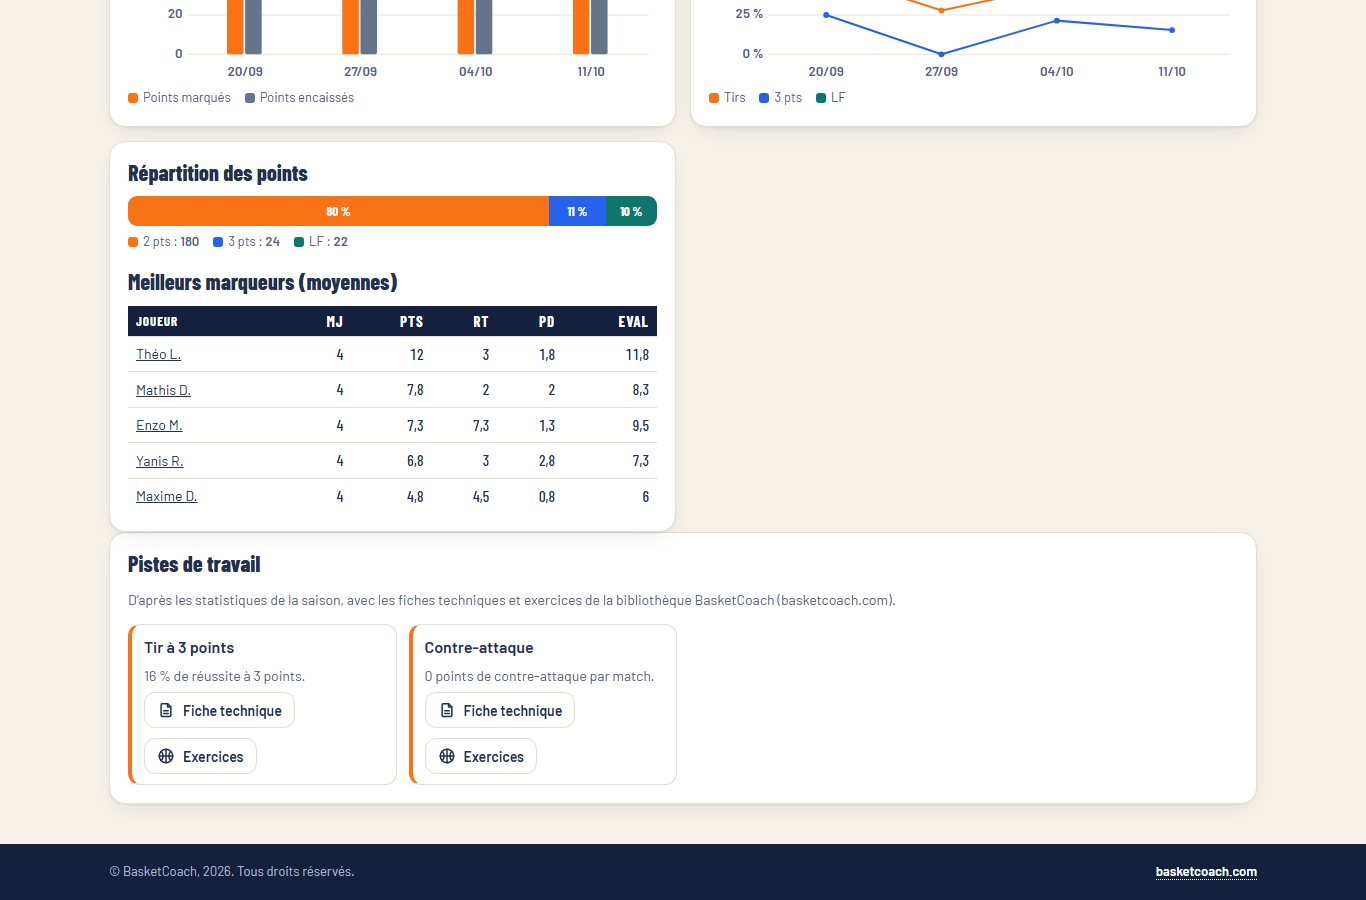
Task: Click the '16 % de réussite à 3 points.' text
Action: pyautogui.click(x=225, y=677)
